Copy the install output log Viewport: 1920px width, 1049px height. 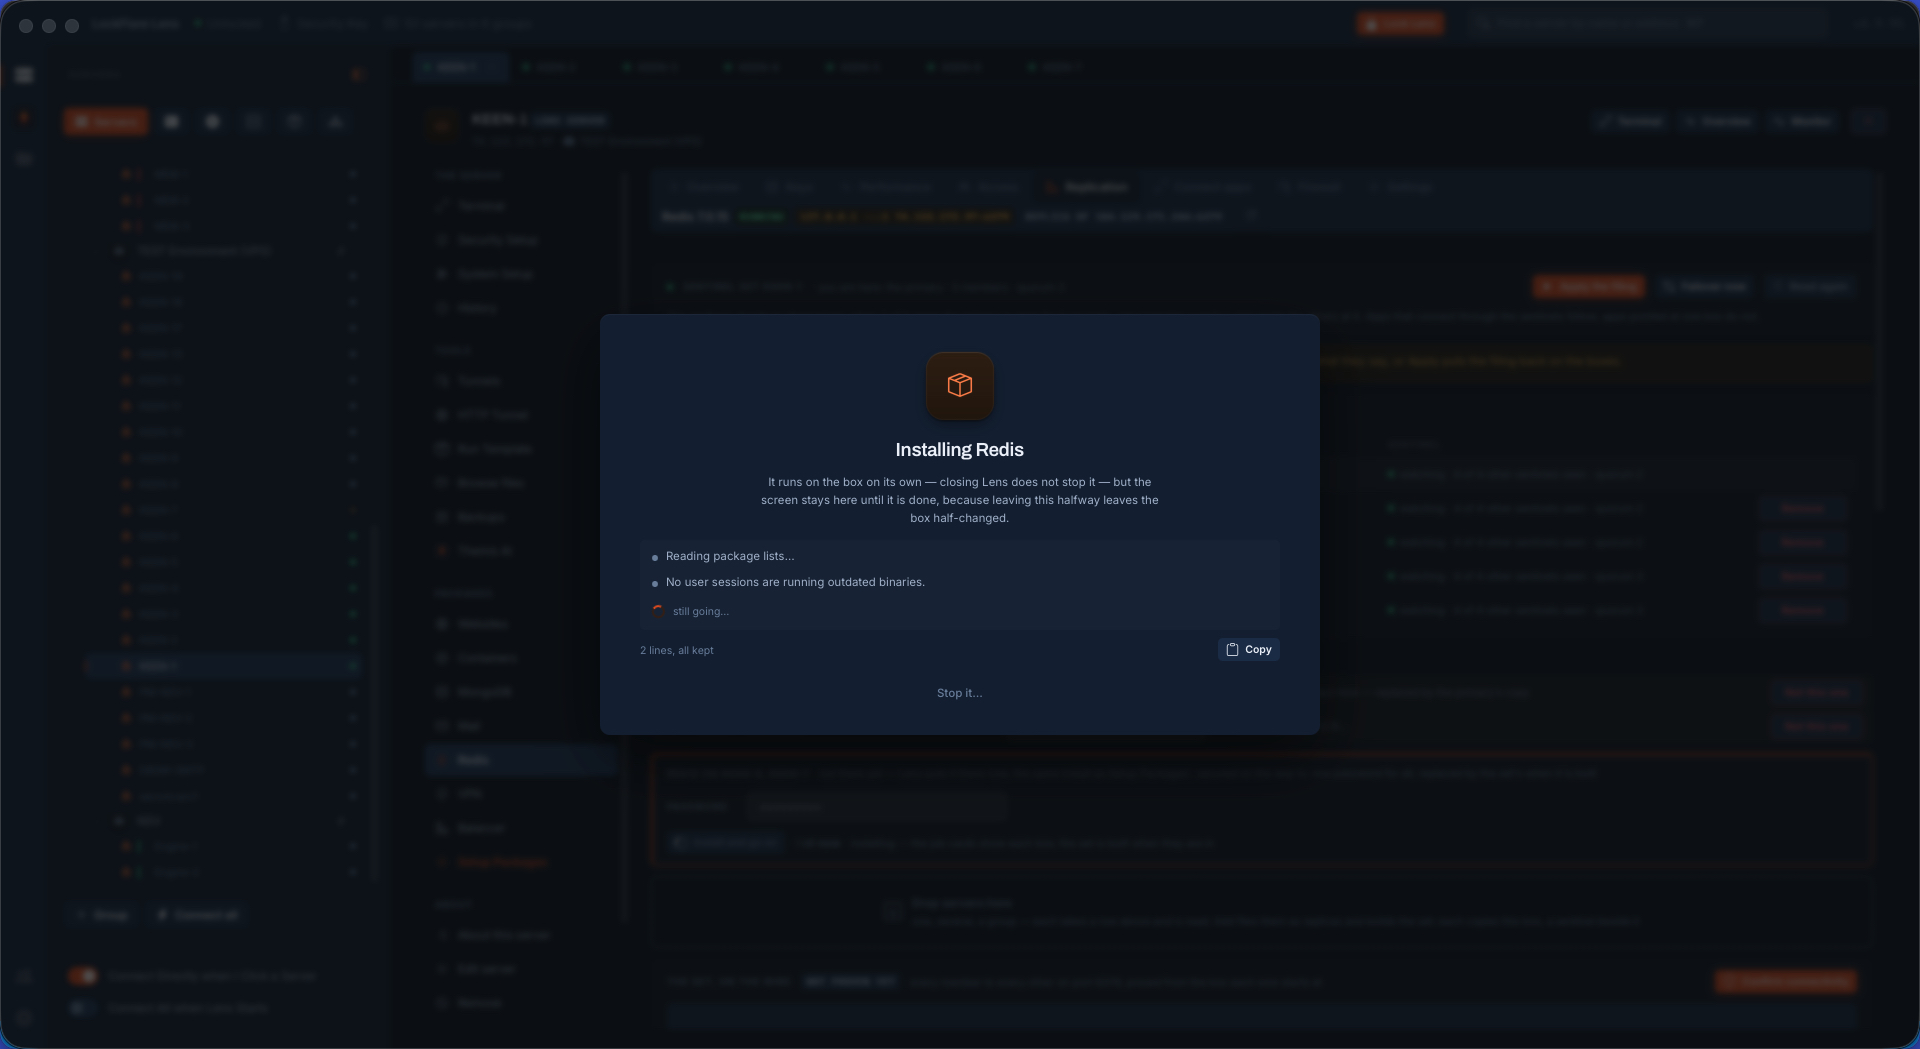[x=1249, y=650]
